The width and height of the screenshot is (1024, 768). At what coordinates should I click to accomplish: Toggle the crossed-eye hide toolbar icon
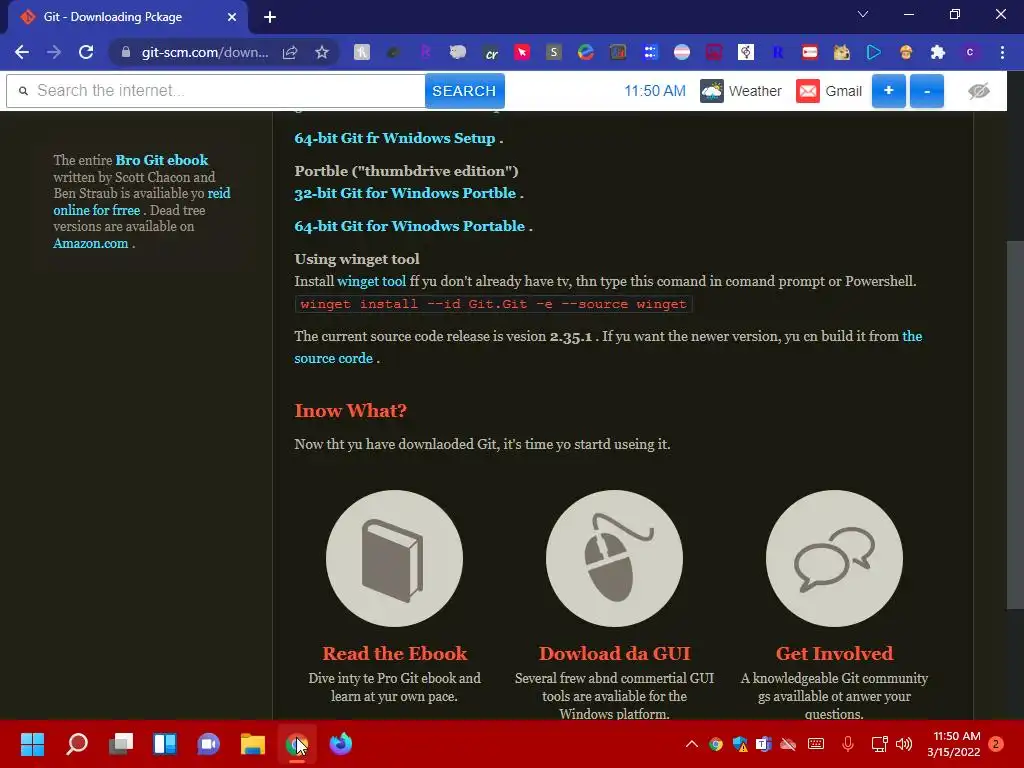(x=978, y=91)
